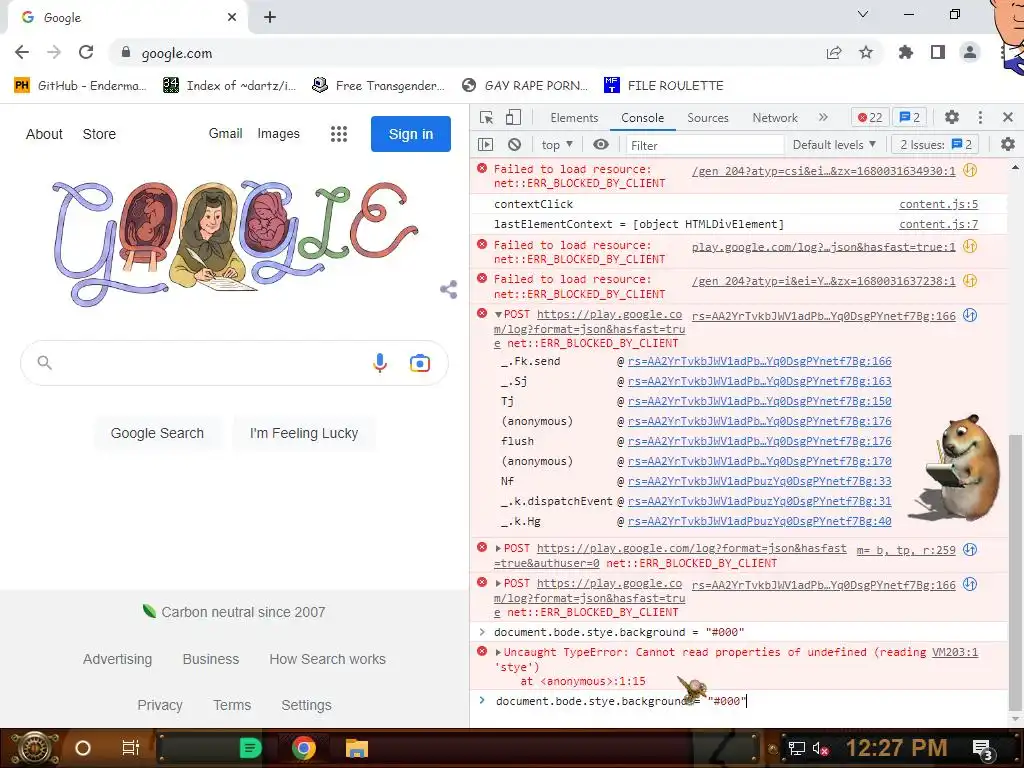This screenshot has height=768, width=1024.
Task: Click the red 22 errors badge
Action: point(870,118)
